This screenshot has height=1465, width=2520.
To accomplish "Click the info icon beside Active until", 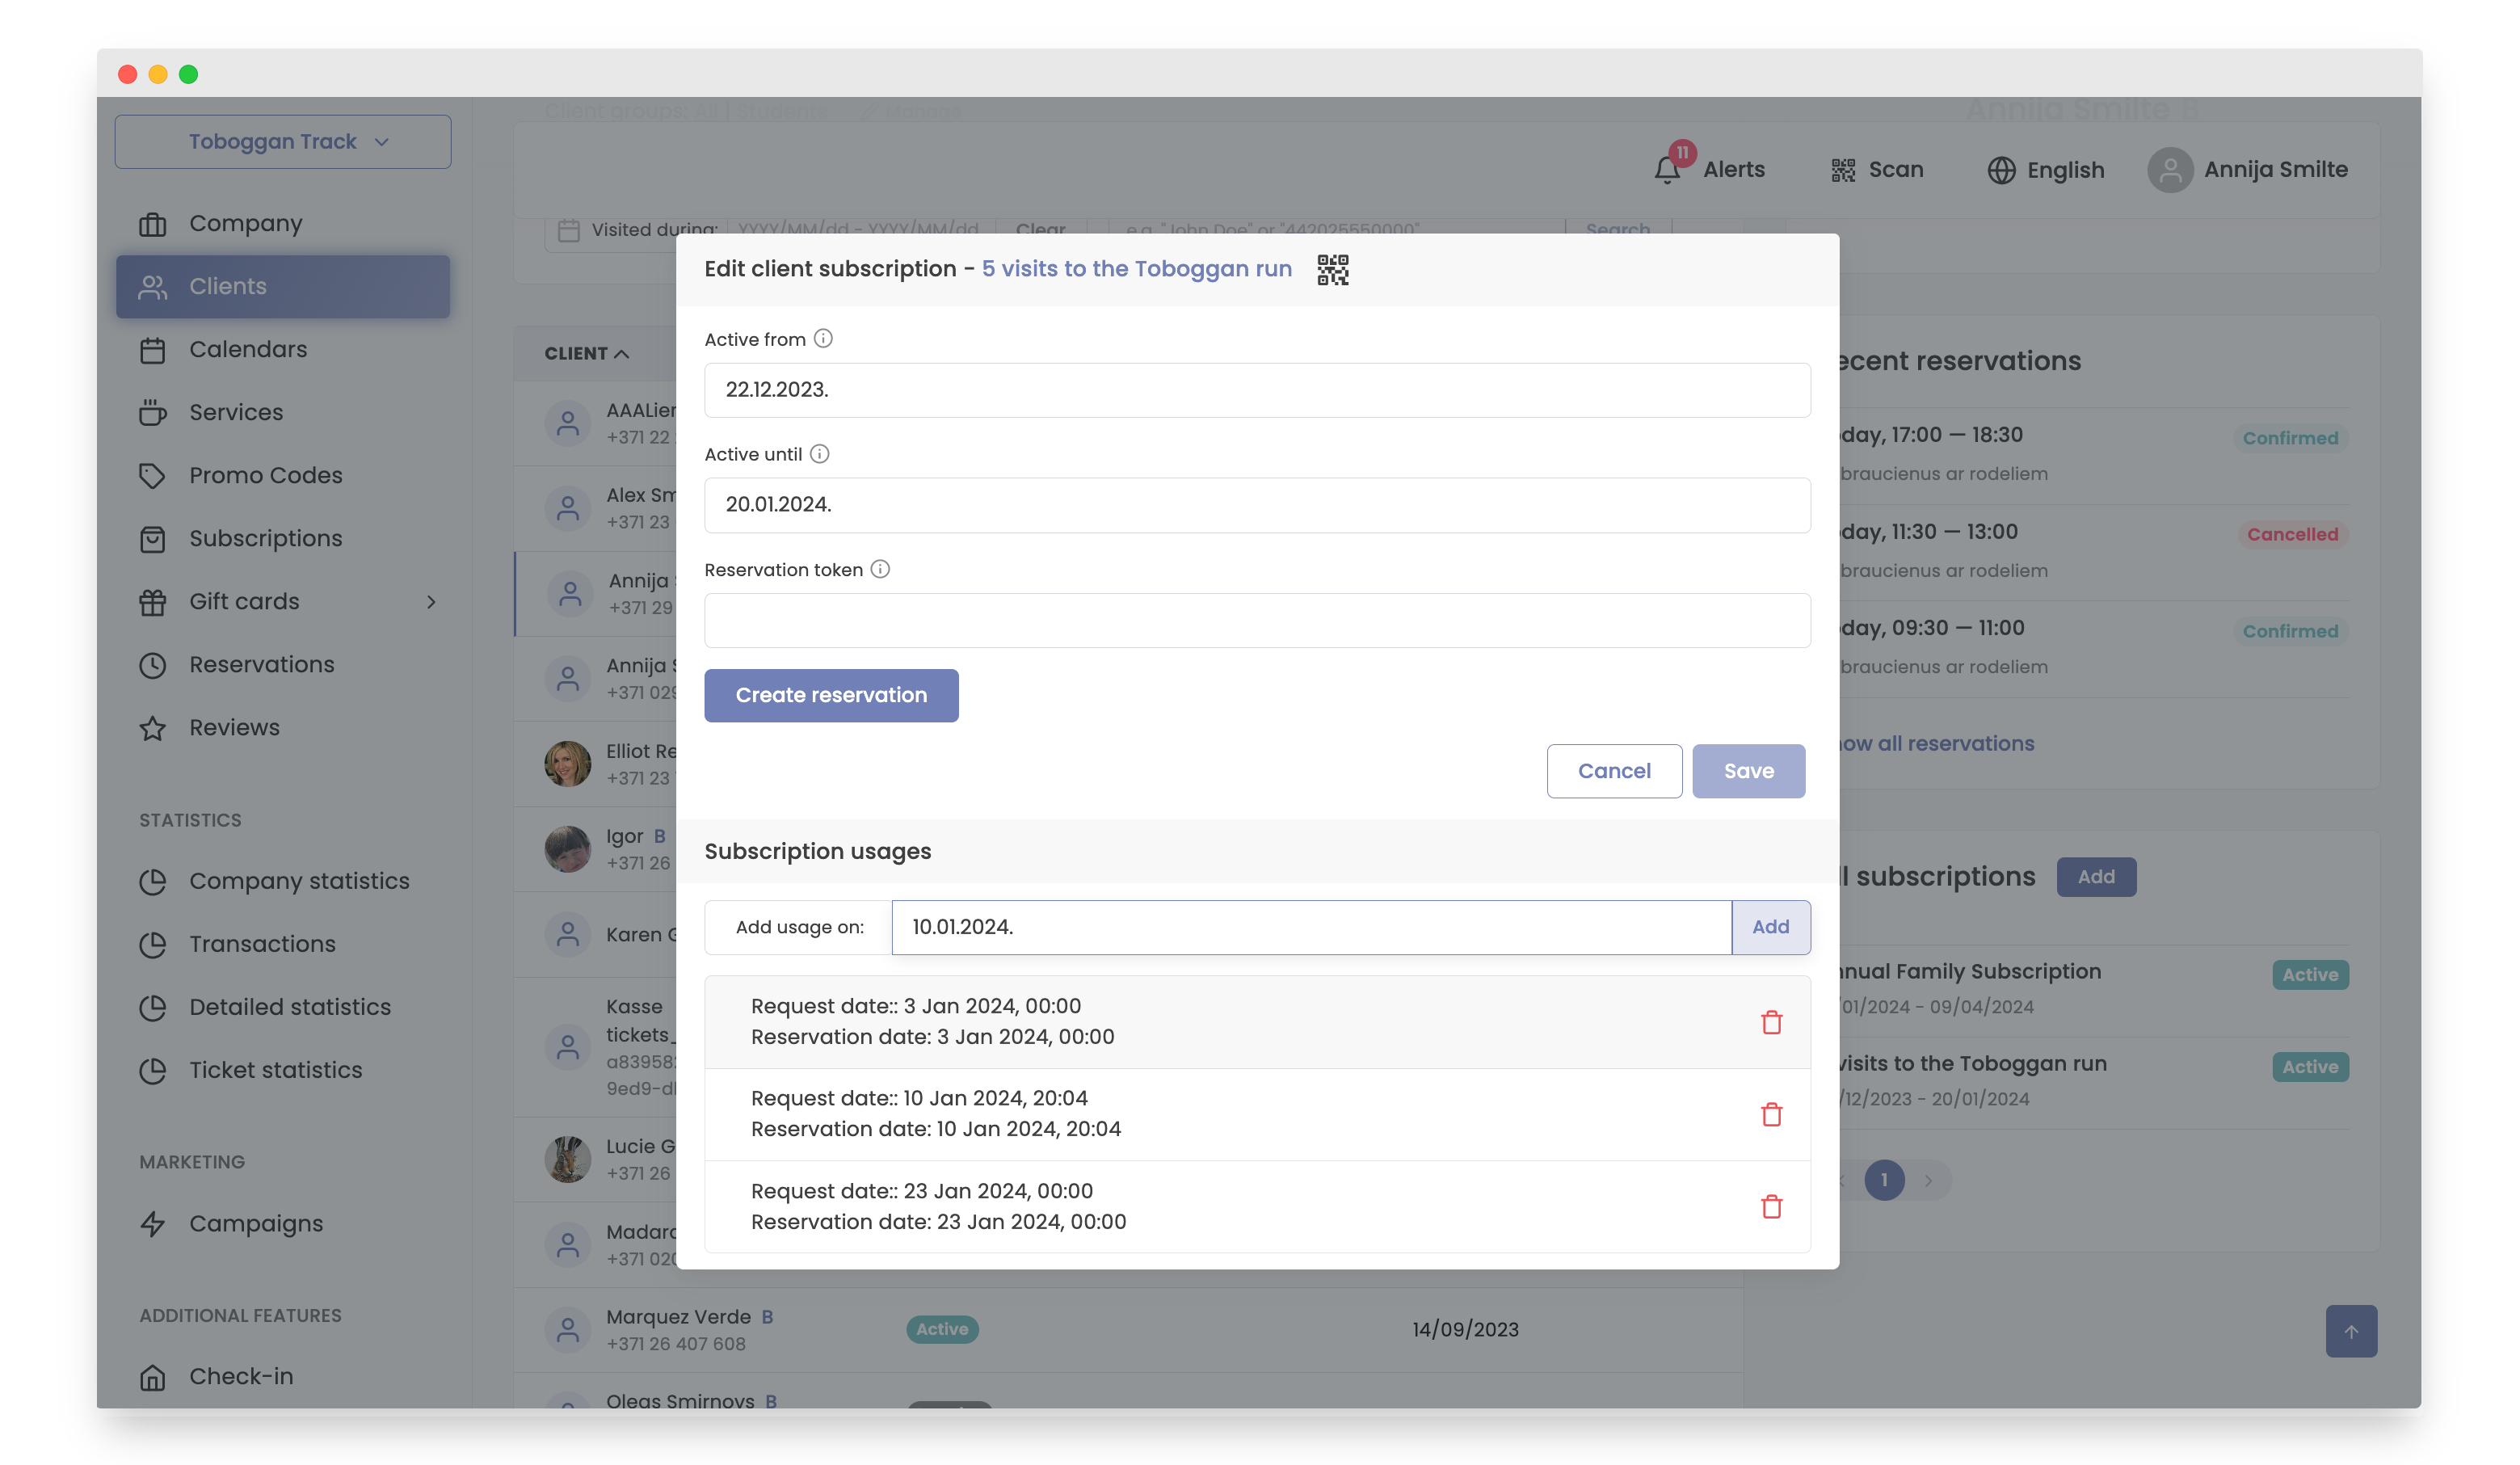I will point(819,454).
